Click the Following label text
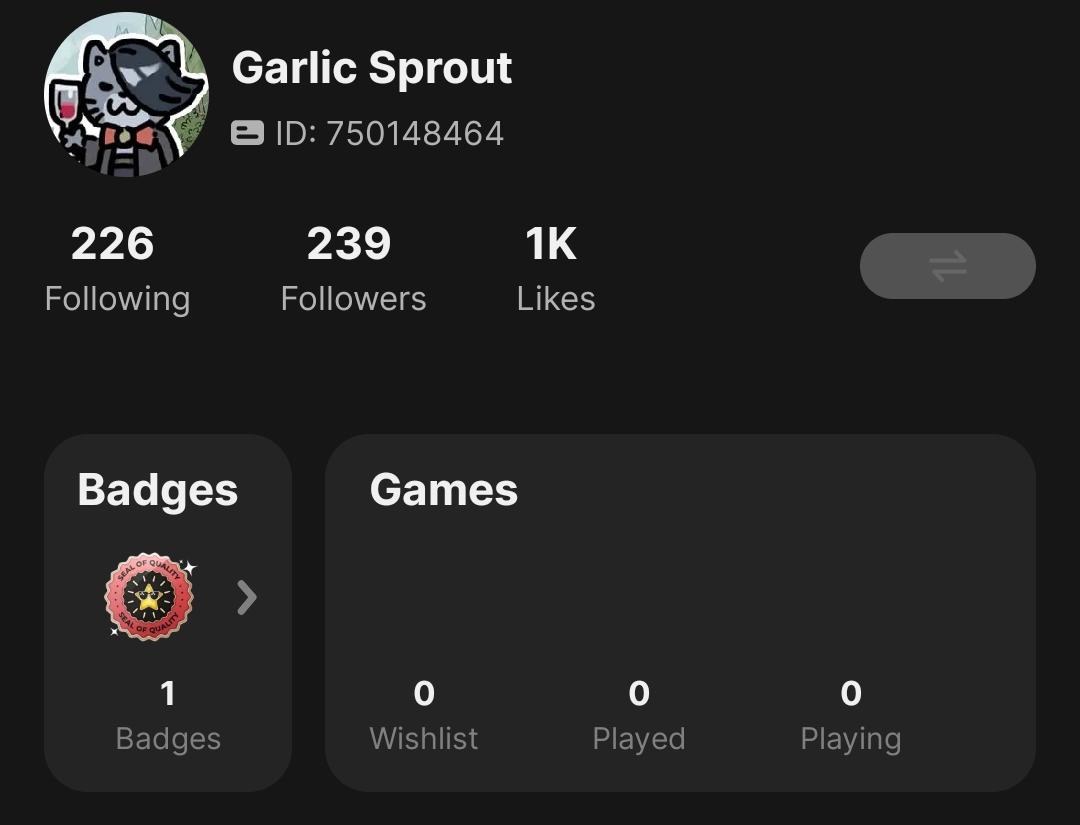Image resolution: width=1080 pixels, height=825 pixels. click(x=117, y=299)
